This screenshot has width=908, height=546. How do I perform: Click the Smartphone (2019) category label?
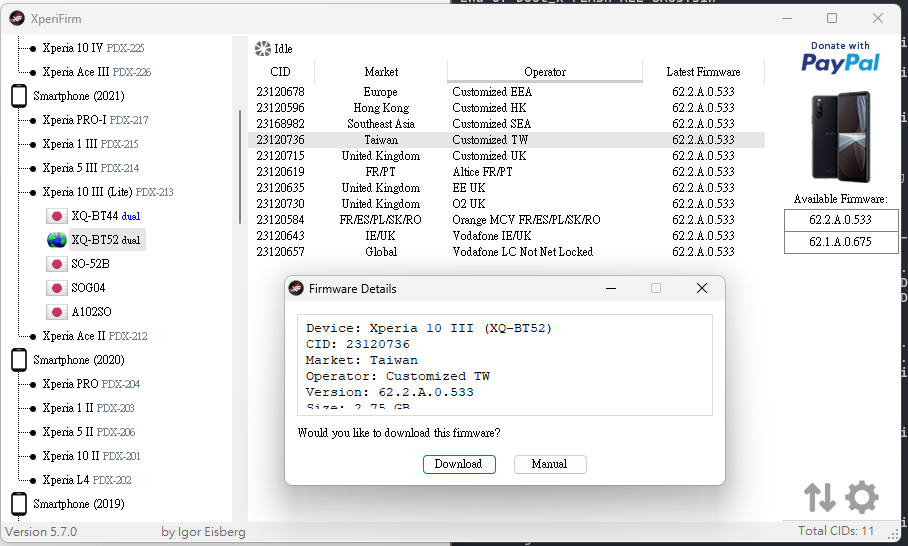(79, 504)
